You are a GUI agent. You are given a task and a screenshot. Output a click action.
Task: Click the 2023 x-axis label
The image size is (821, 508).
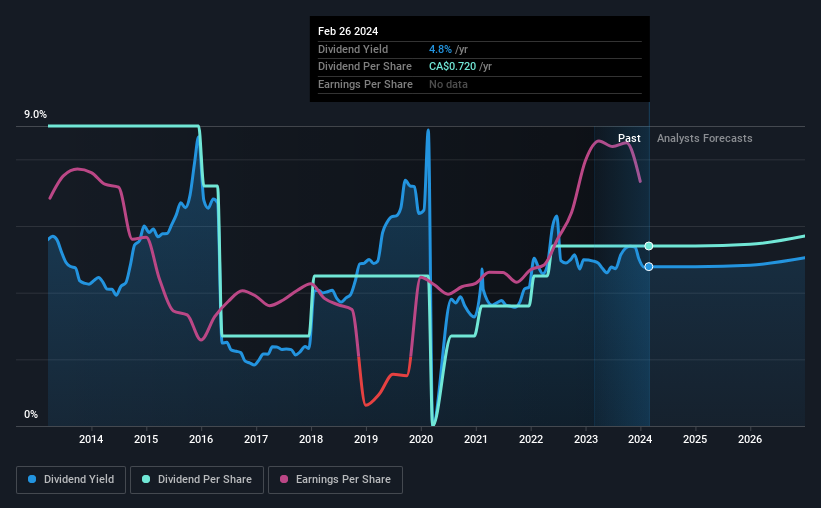[x=586, y=439]
